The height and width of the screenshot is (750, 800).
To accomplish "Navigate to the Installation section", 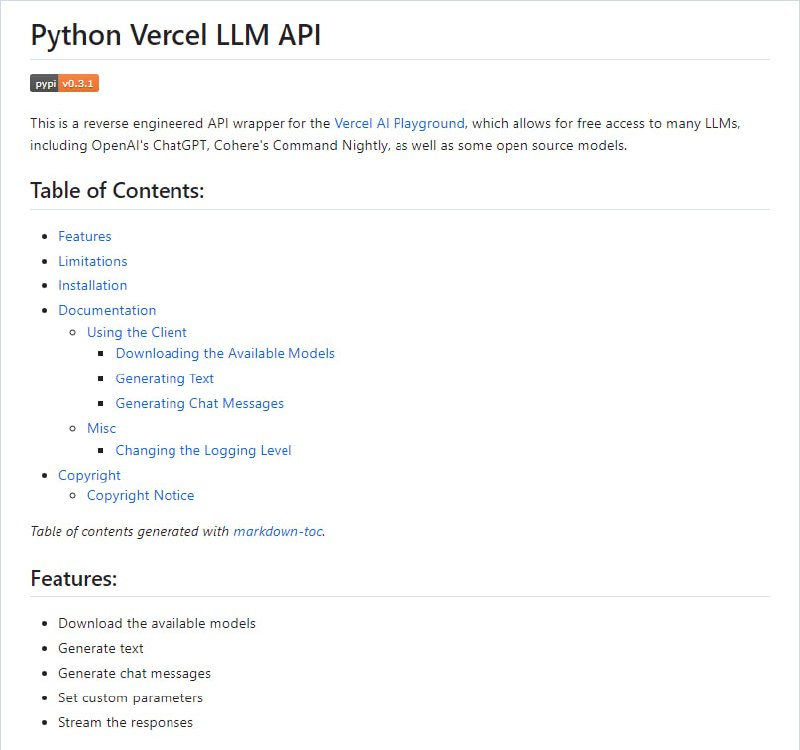I will point(93,285).
